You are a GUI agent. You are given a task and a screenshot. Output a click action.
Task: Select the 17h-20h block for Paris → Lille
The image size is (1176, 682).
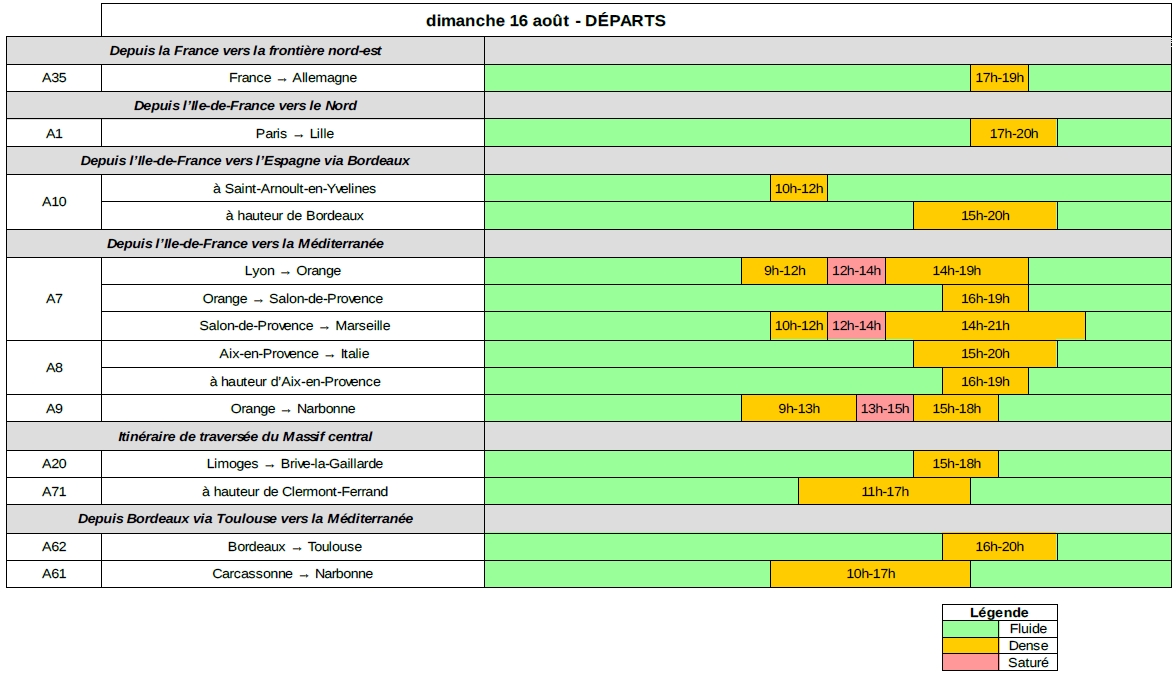pos(1013,133)
